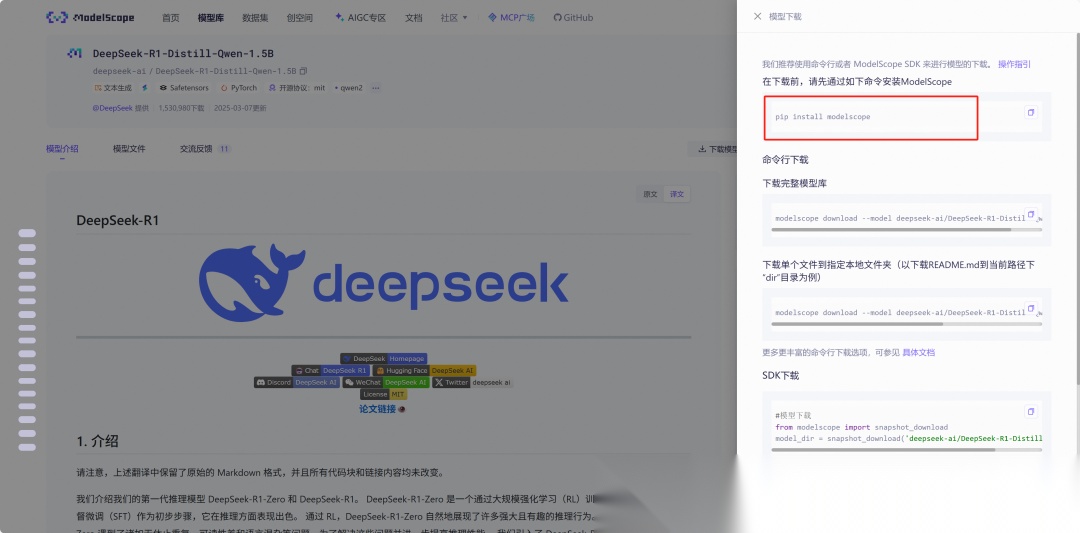Go to 首页 in the top navigation
Viewport: 1080px width, 533px height.
171,18
